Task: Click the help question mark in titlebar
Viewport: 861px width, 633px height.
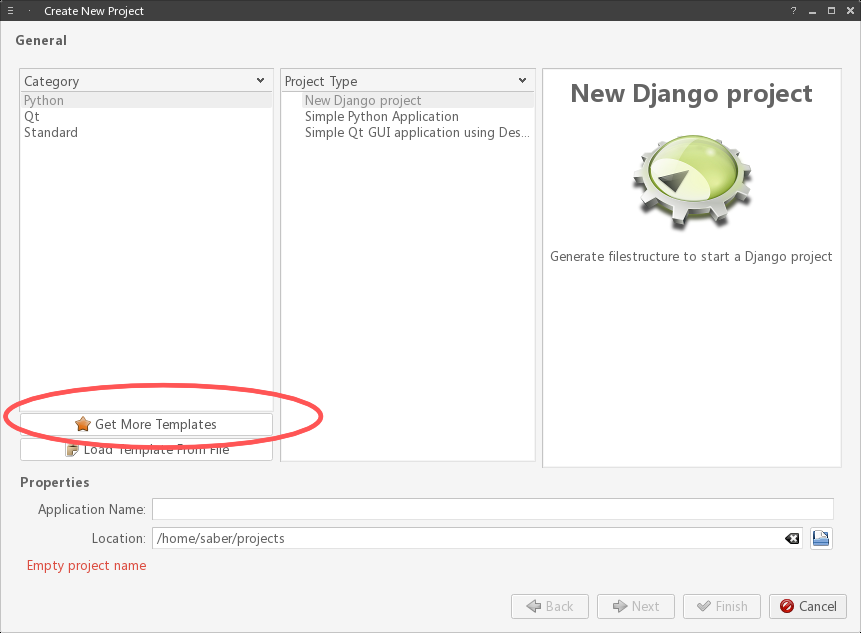Action: point(793,10)
